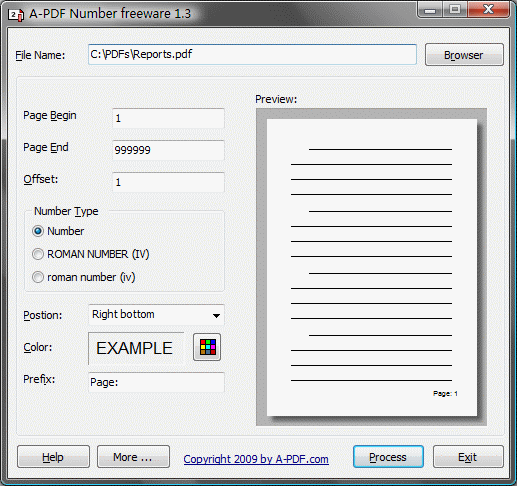Open the Help button
The height and width of the screenshot is (486, 517).
click(x=53, y=457)
